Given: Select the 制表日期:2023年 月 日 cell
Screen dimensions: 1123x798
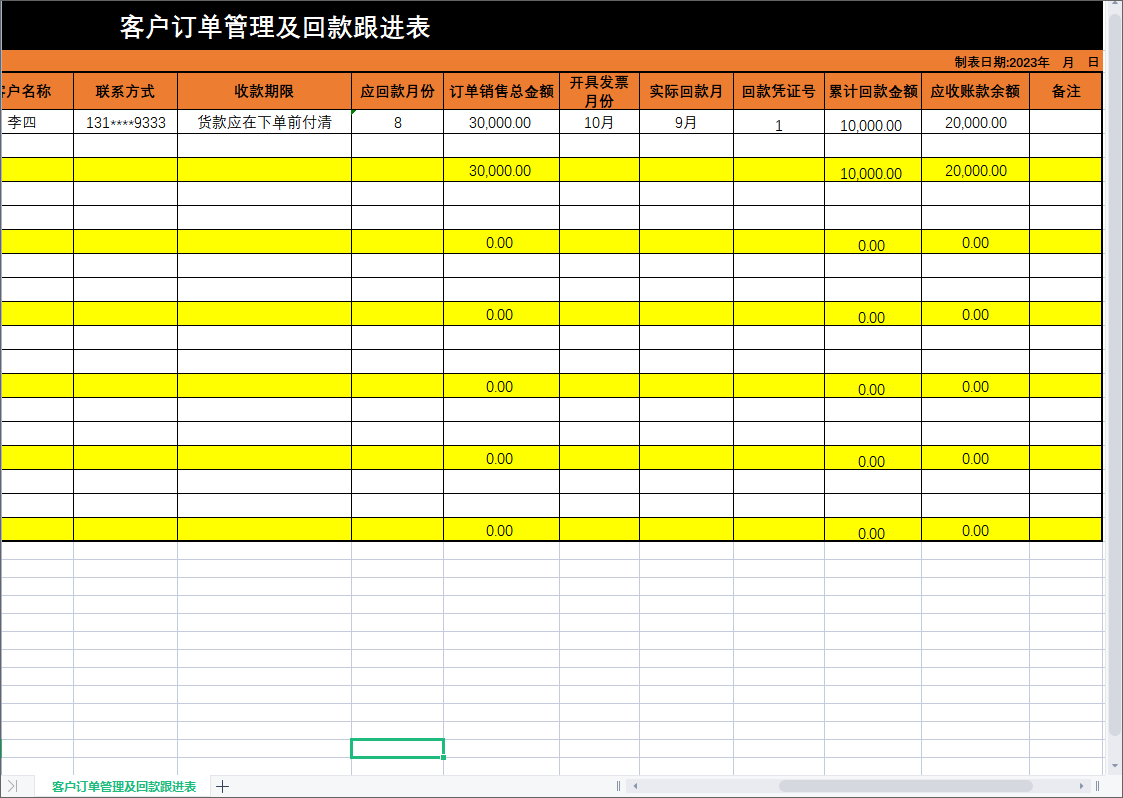Looking at the screenshot, I should [x=1026, y=62].
